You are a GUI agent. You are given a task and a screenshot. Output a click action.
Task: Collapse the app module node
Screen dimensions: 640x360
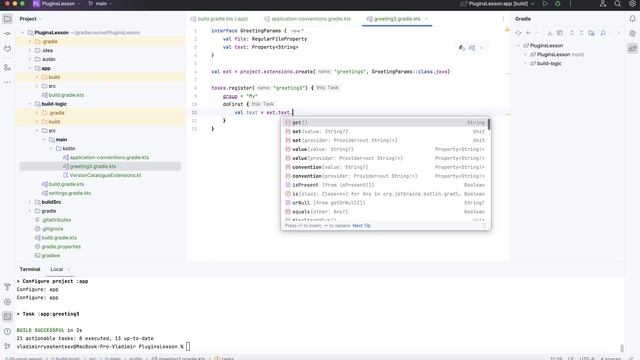pyautogui.click(x=30, y=69)
